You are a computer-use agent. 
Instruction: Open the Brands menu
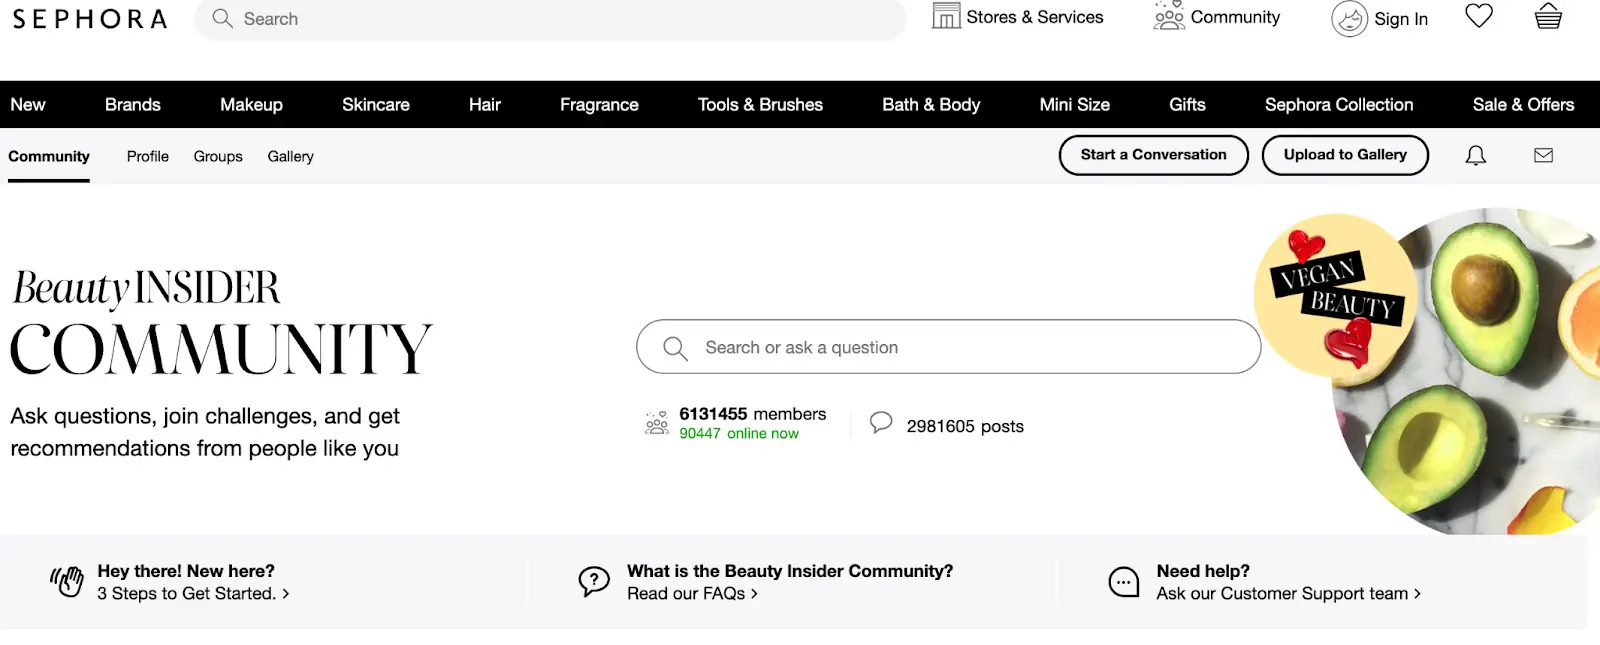(x=133, y=104)
